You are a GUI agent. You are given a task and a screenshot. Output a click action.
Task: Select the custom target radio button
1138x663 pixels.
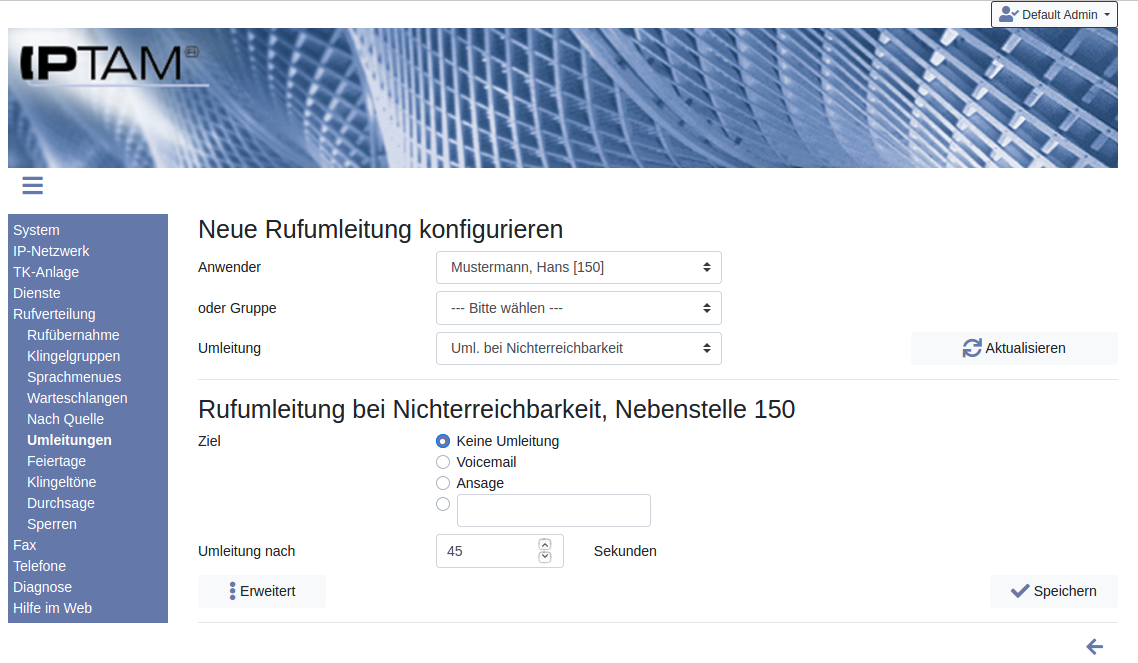tap(443, 504)
